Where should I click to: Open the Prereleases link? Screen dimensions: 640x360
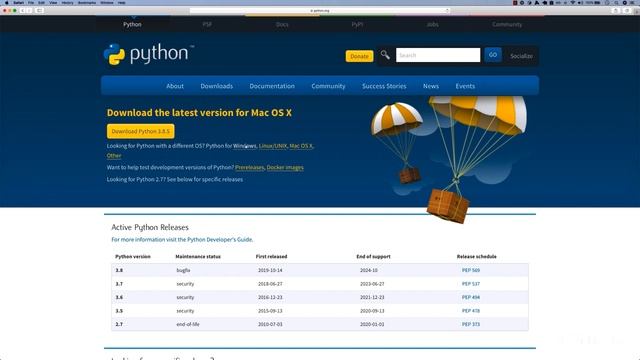[x=249, y=168]
